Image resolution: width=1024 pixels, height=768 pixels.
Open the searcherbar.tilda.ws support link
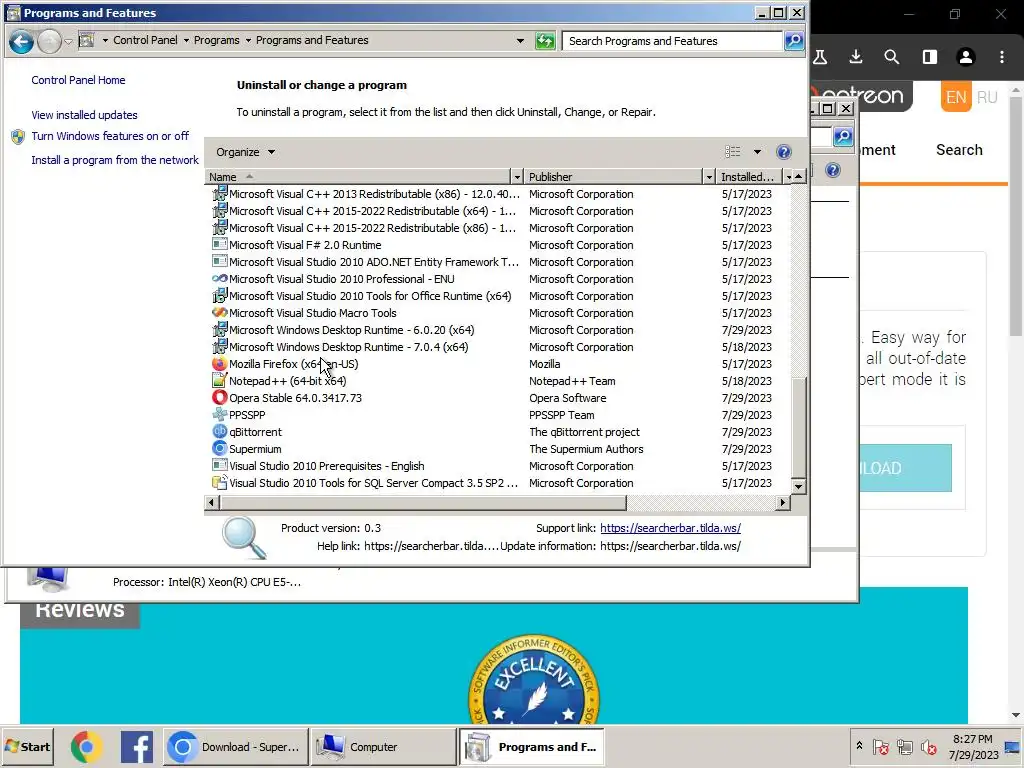coord(670,528)
